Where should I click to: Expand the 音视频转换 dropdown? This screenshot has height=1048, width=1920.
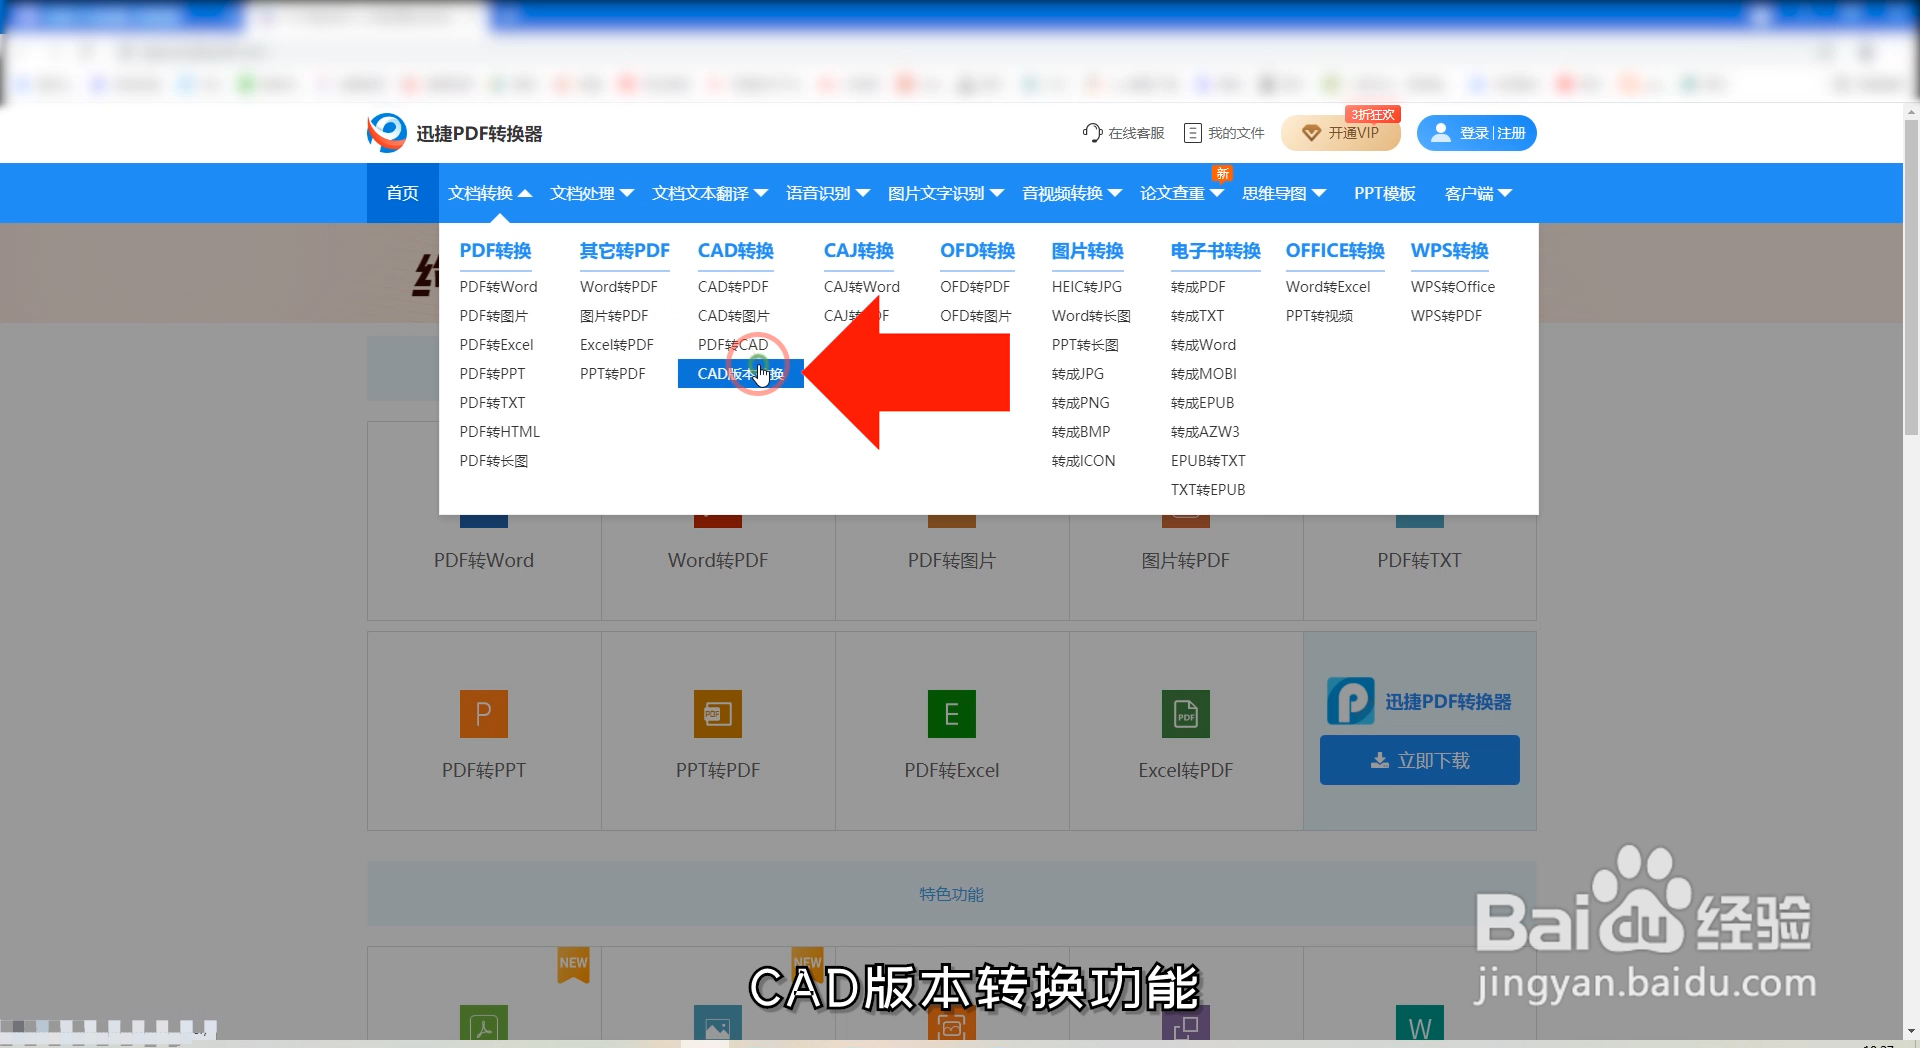coord(1072,193)
